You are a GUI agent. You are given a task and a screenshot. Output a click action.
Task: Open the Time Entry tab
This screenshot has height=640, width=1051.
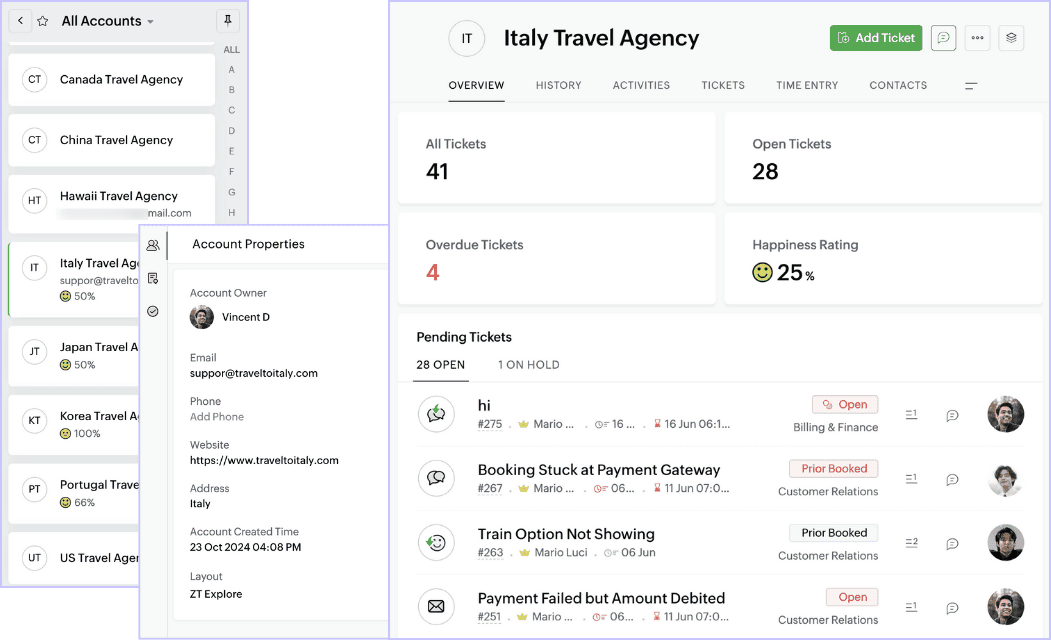point(807,86)
